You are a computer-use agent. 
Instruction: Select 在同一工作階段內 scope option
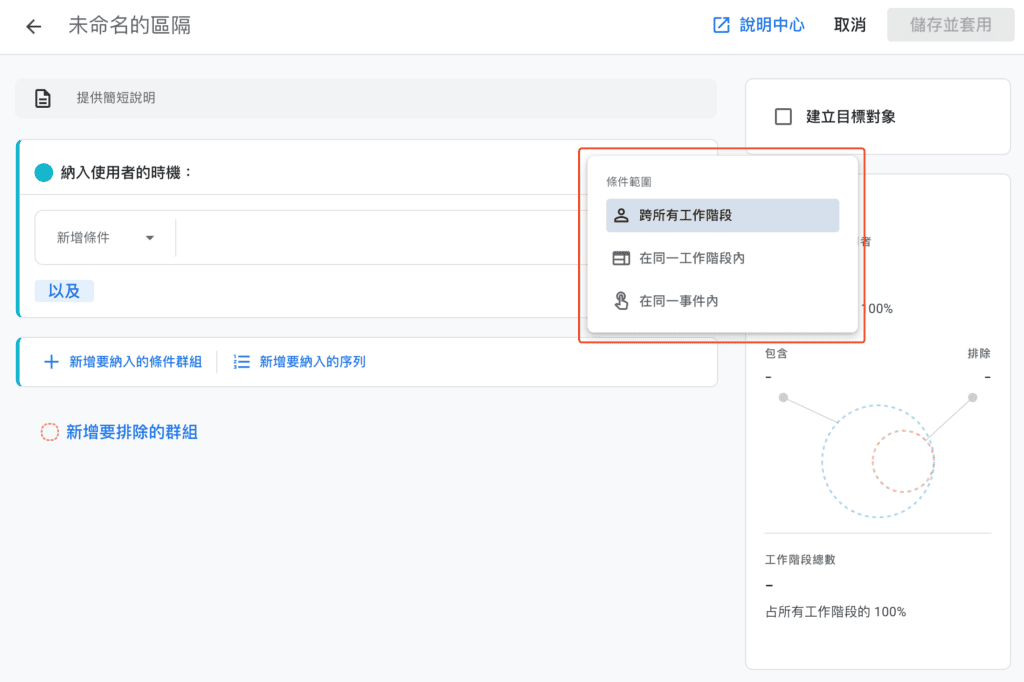point(722,258)
